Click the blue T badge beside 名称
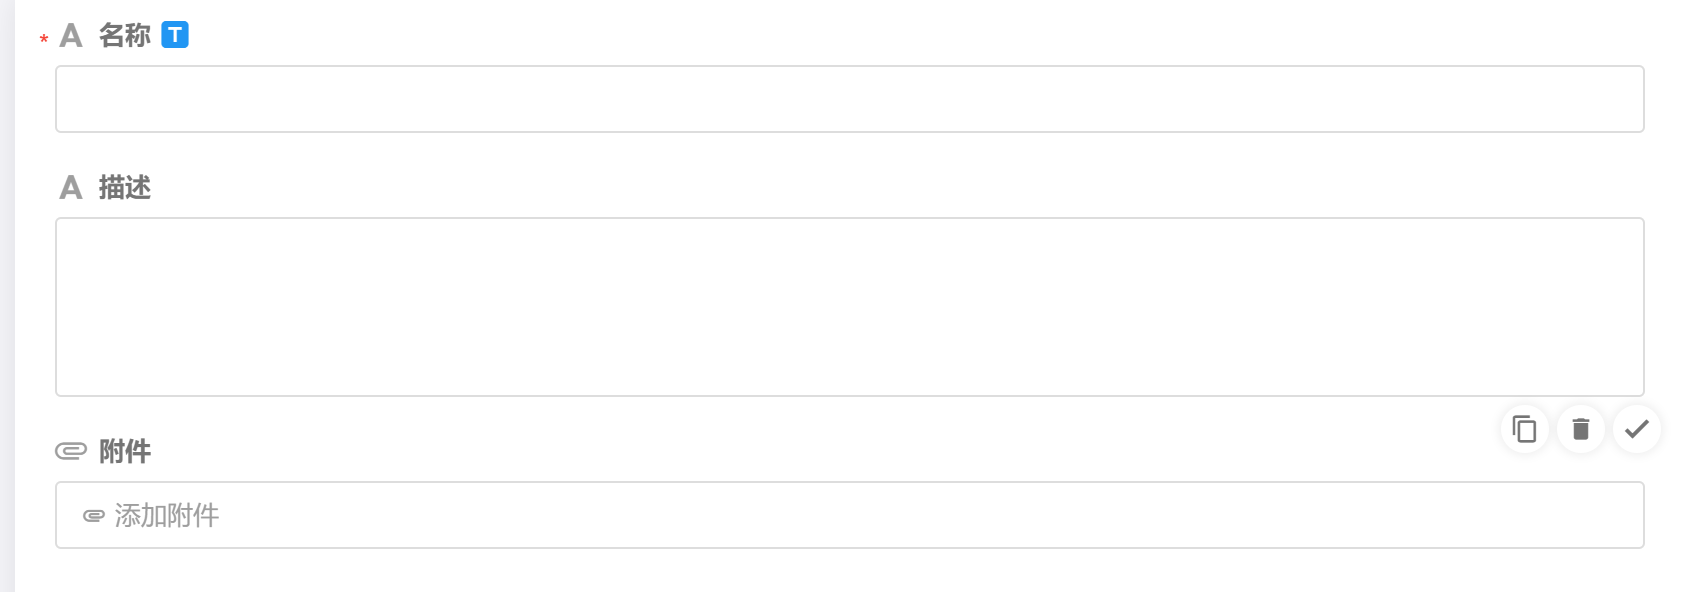 [x=175, y=35]
